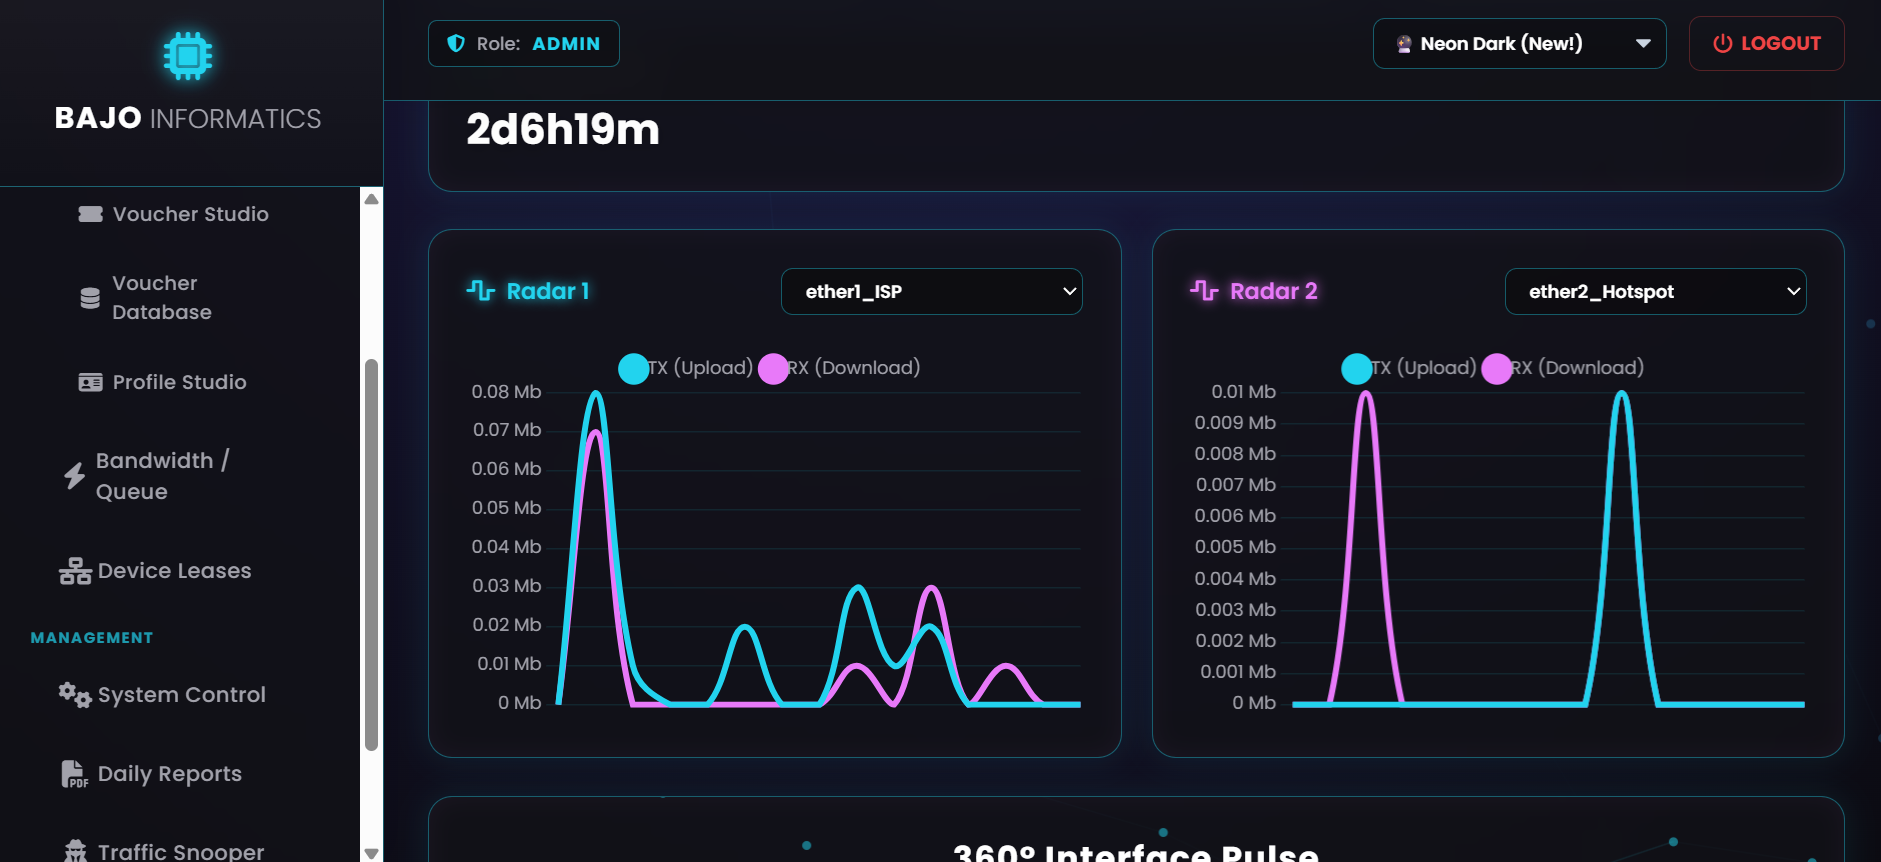
Task: Click the 0.08 Mb axis label in Radar 1
Action: [506, 392]
